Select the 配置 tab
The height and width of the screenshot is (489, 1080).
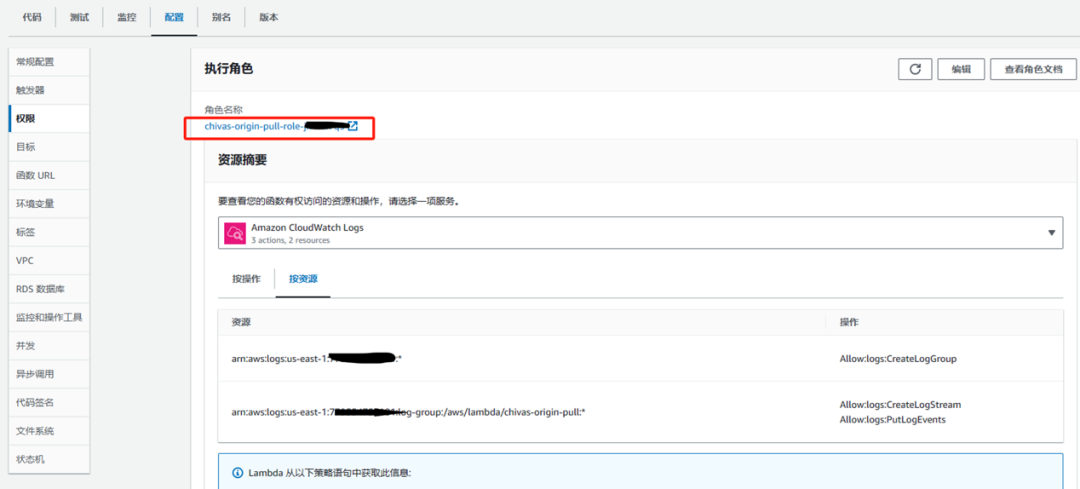click(x=174, y=17)
